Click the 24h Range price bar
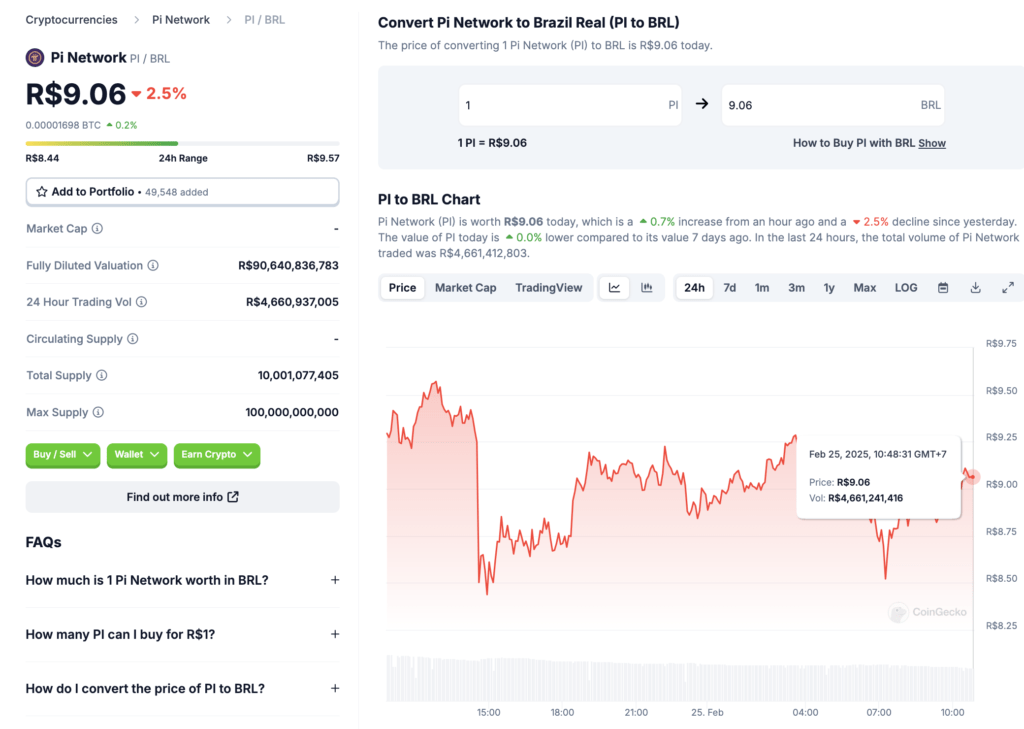 pyautogui.click(x=182, y=143)
